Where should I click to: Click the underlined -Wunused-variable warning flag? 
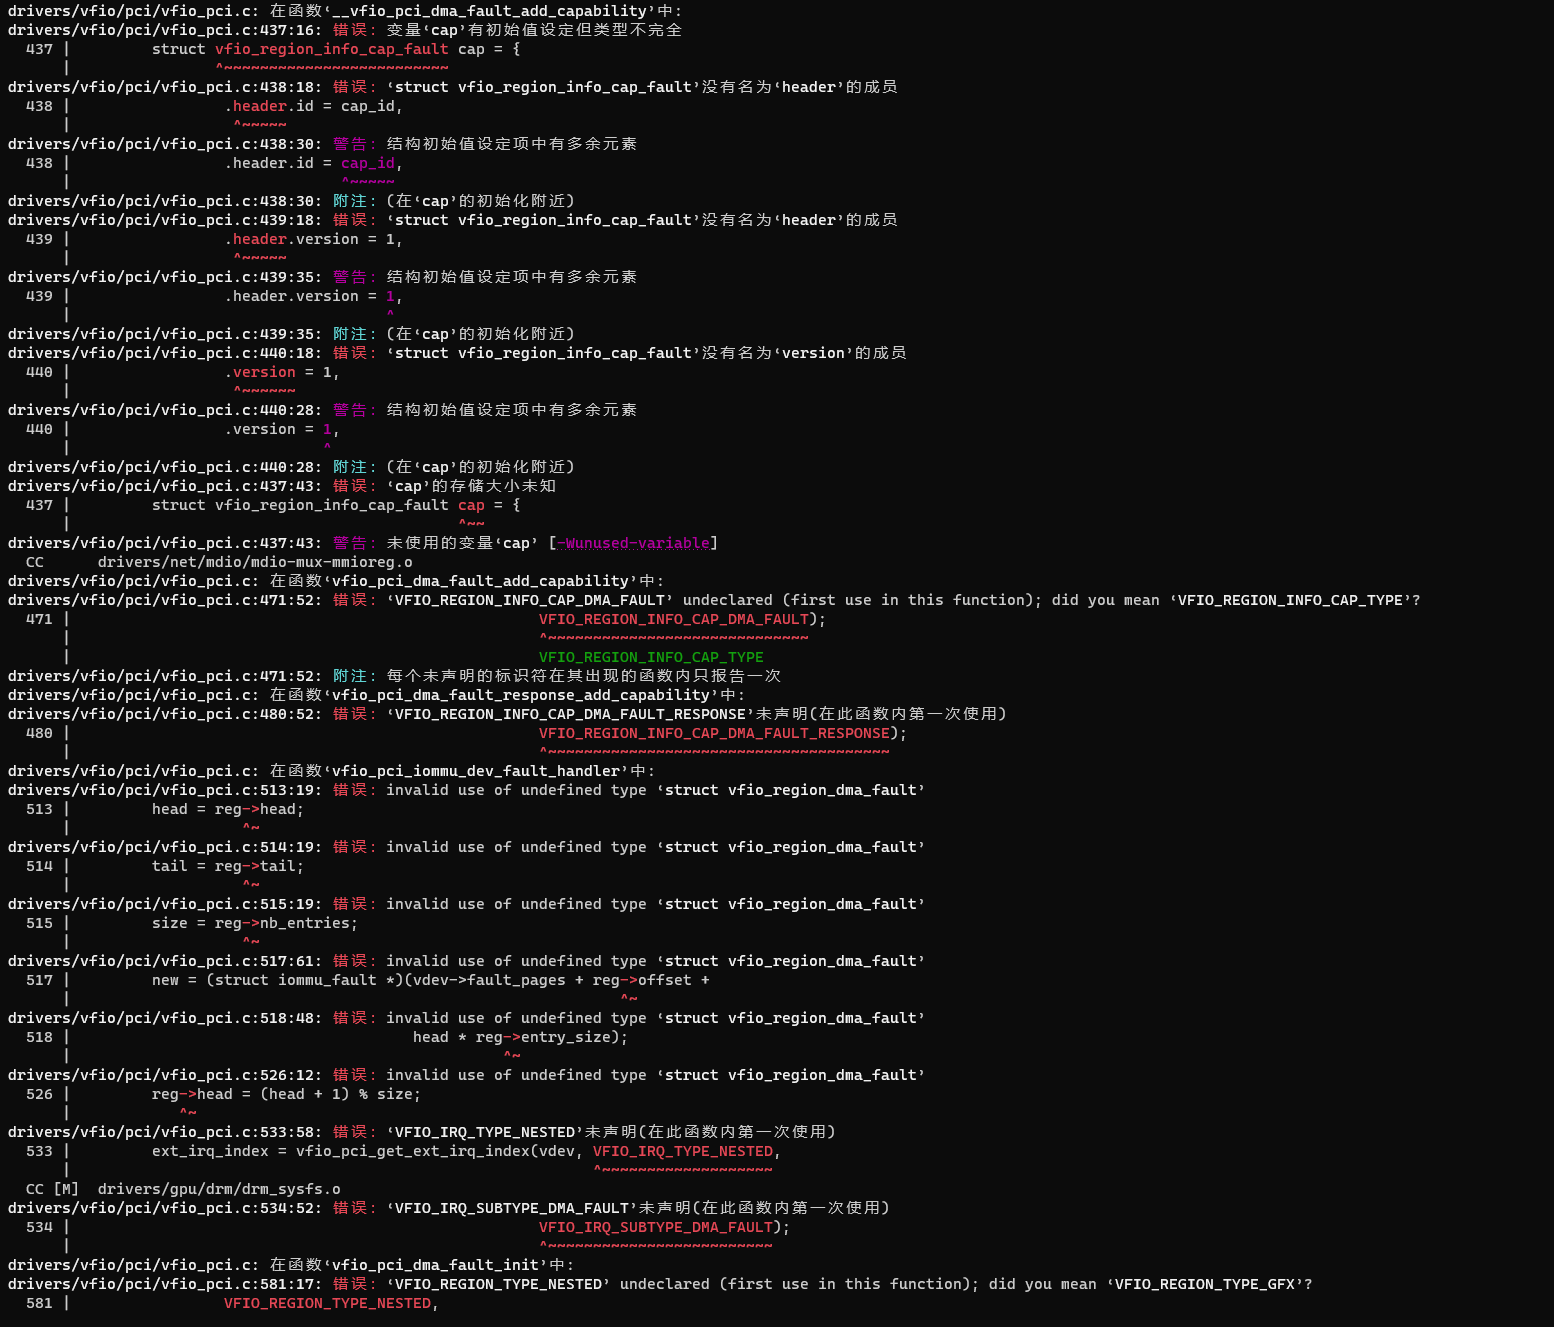tap(633, 543)
